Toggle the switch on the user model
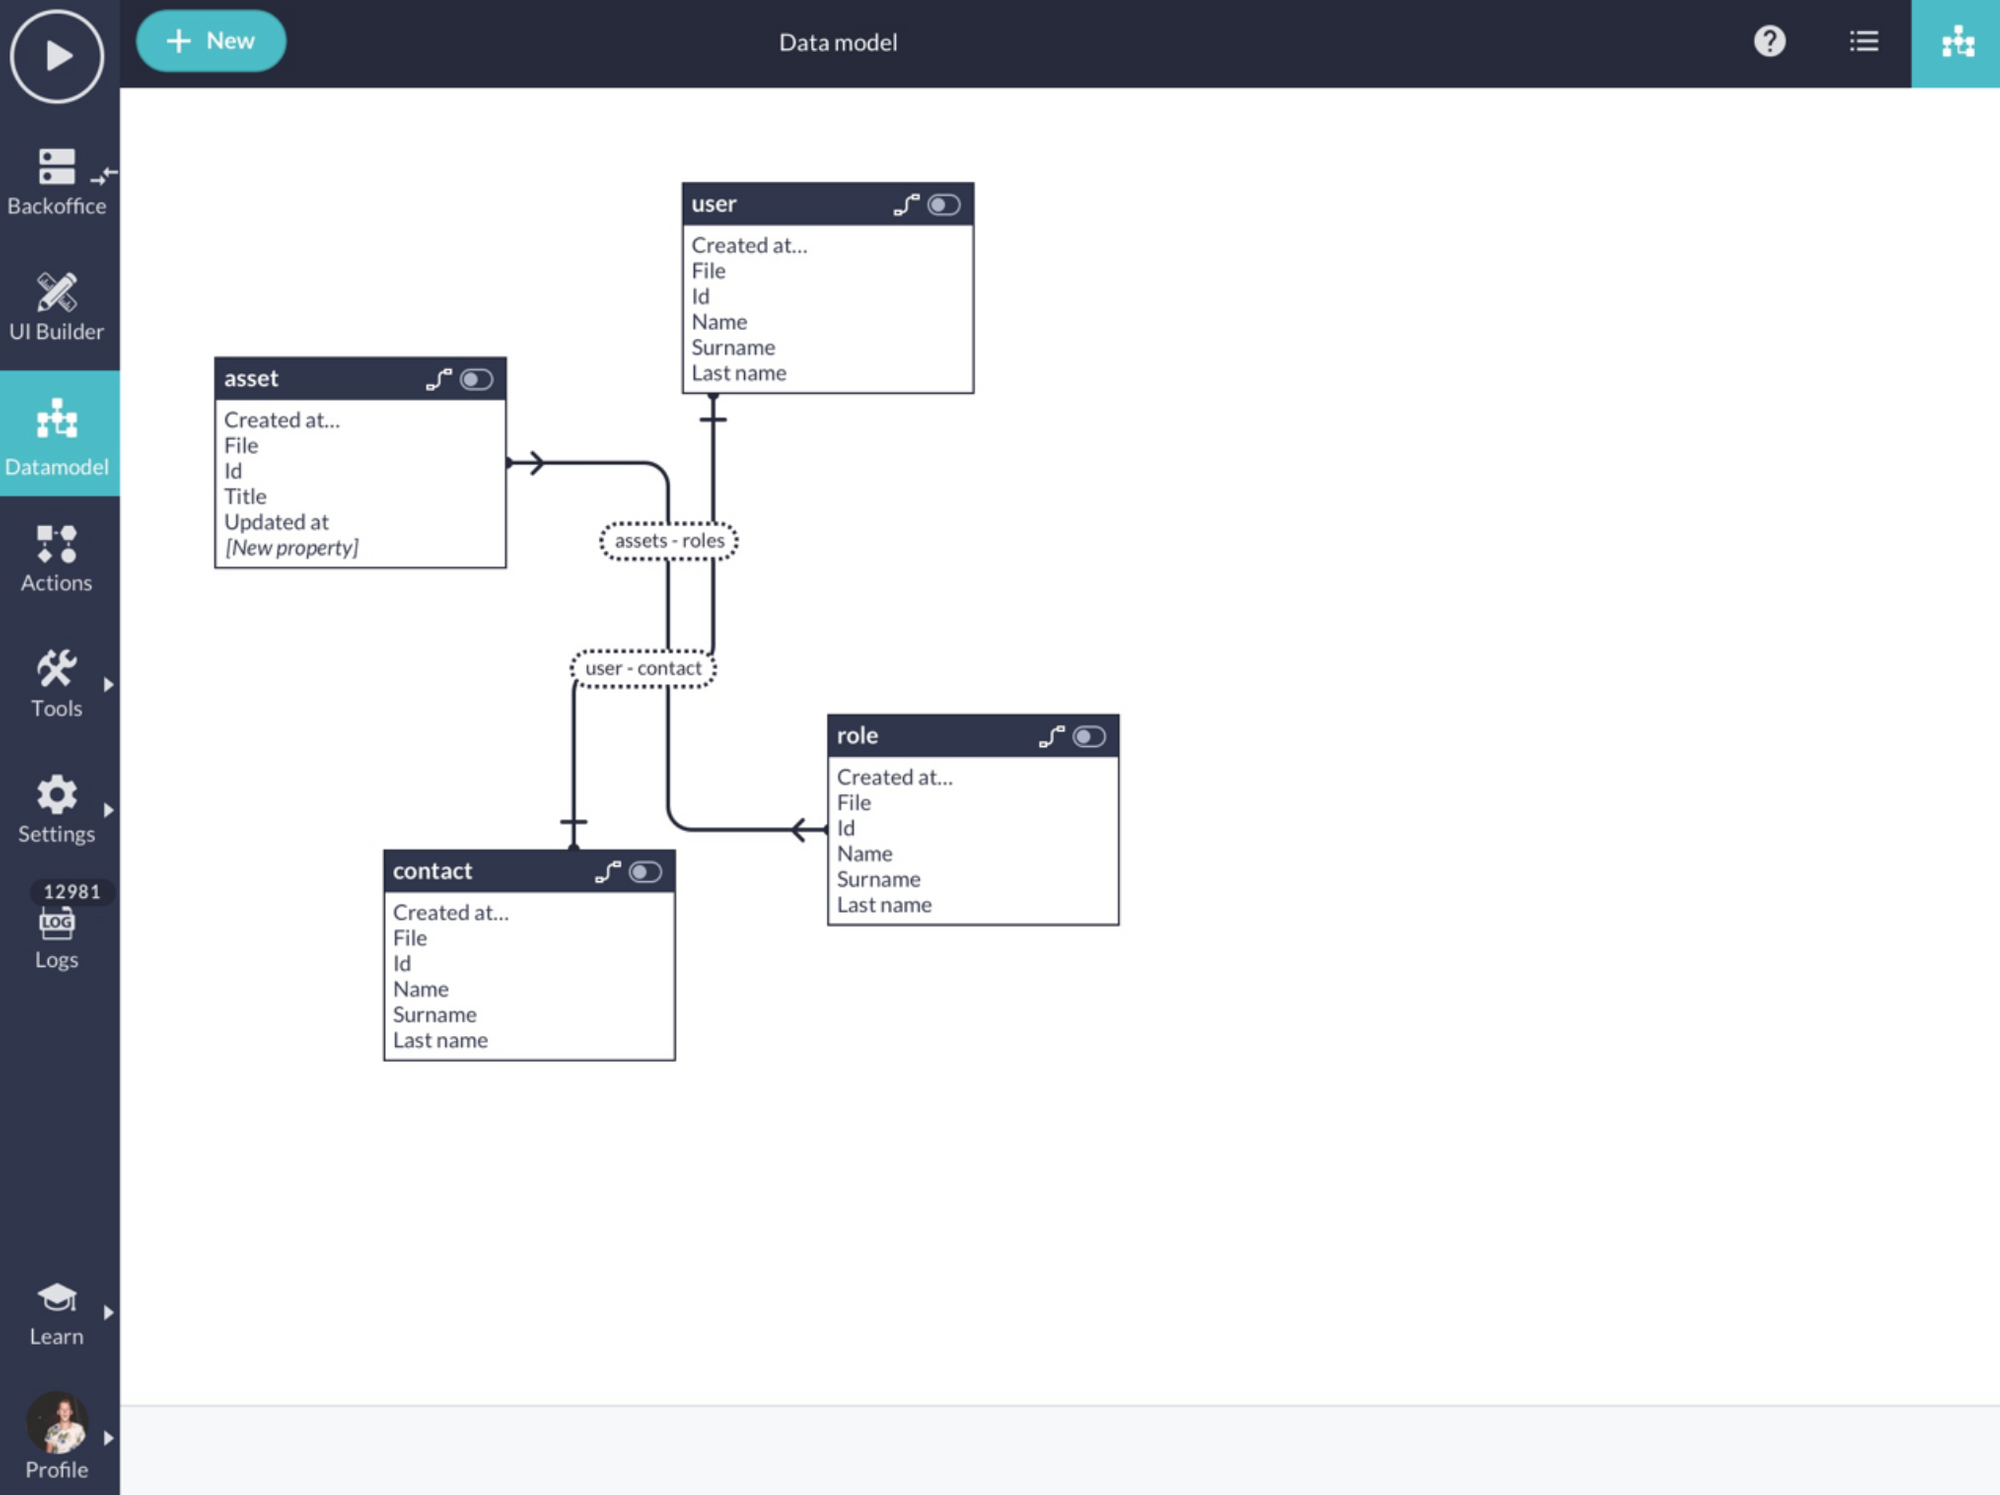 (943, 205)
